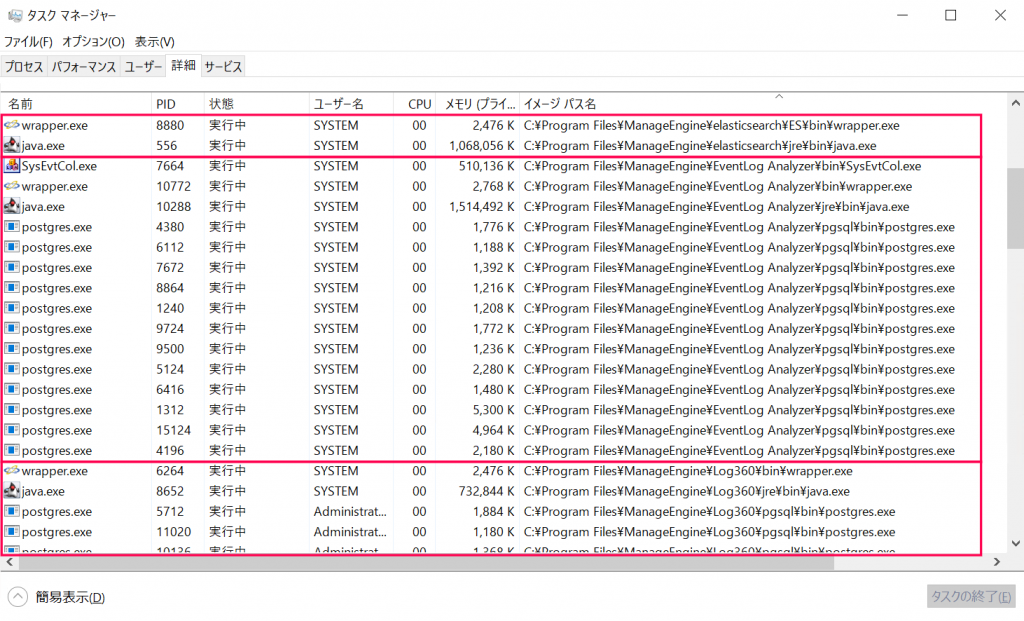Switch to the ユーザー tab

point(143,67)
